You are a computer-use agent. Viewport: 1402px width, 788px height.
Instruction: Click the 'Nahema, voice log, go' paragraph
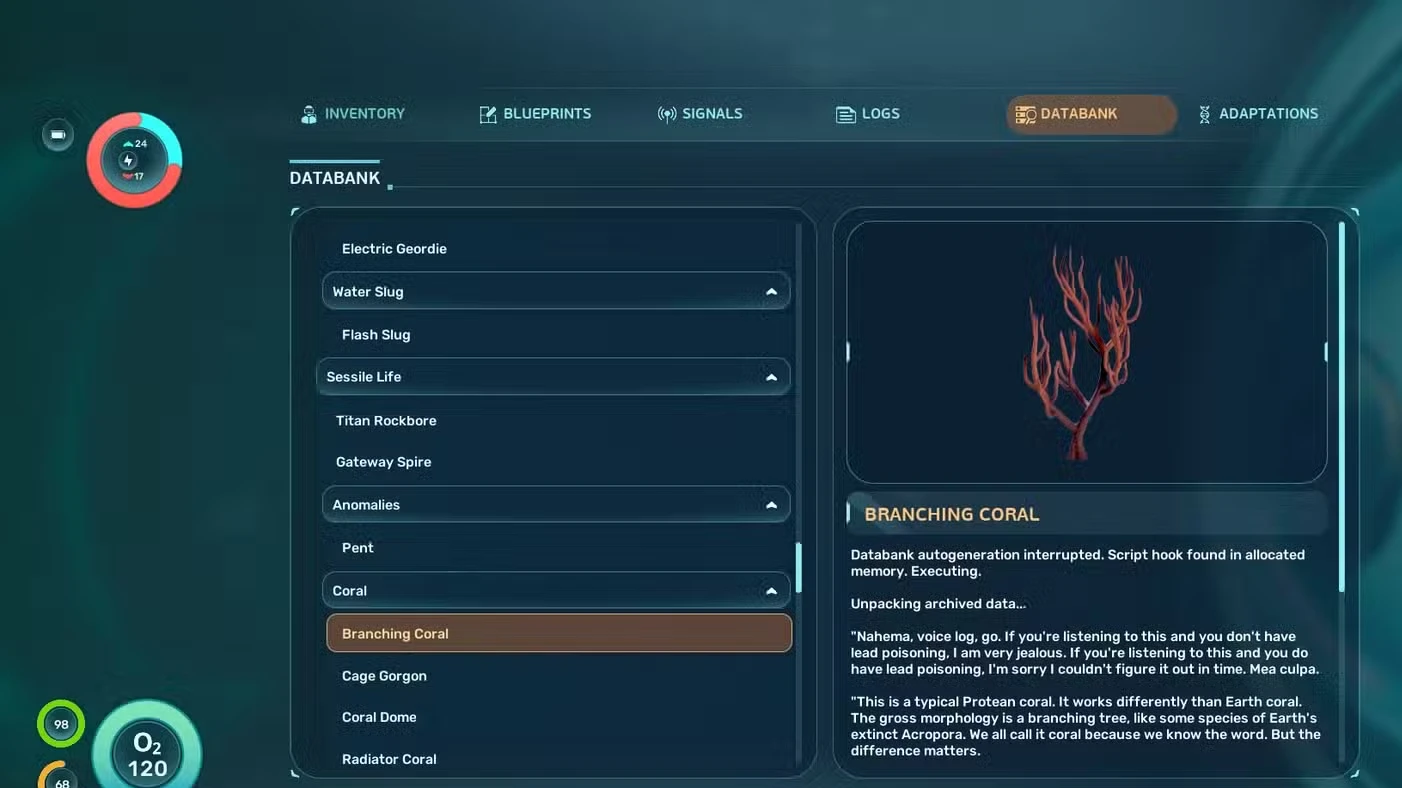(x=1085, y=653)
